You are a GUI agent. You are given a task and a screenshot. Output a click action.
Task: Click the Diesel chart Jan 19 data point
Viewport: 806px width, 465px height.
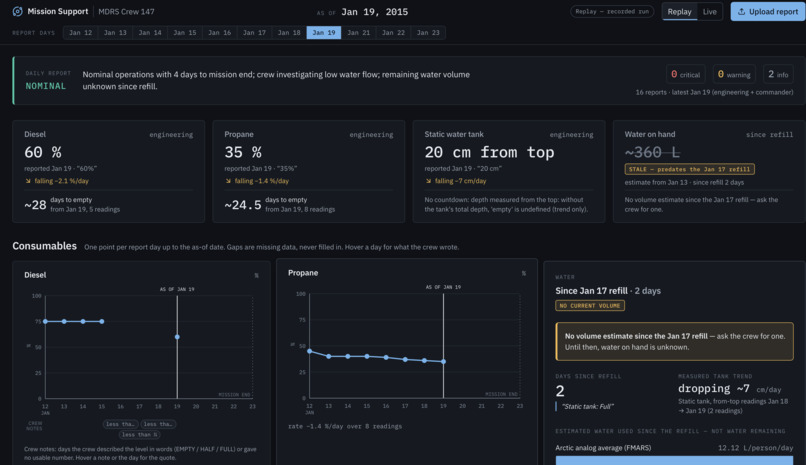[x=177, y=337]
